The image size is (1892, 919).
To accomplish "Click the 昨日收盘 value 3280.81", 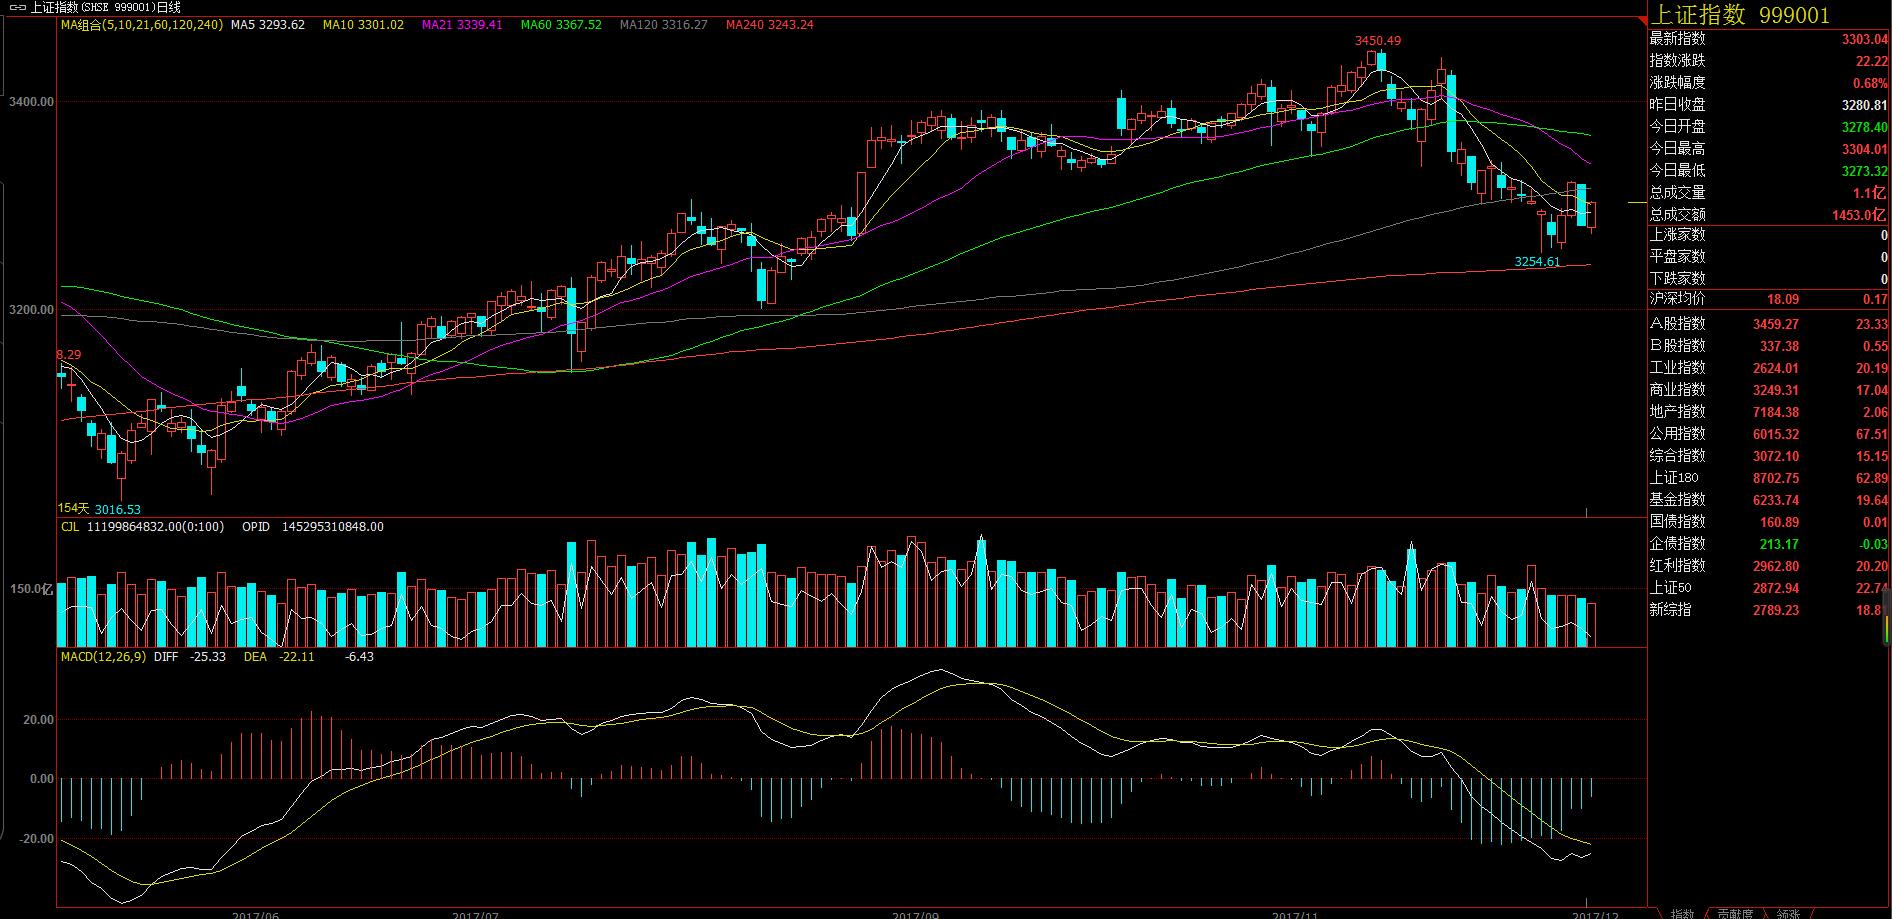I will pos(1864,105).
